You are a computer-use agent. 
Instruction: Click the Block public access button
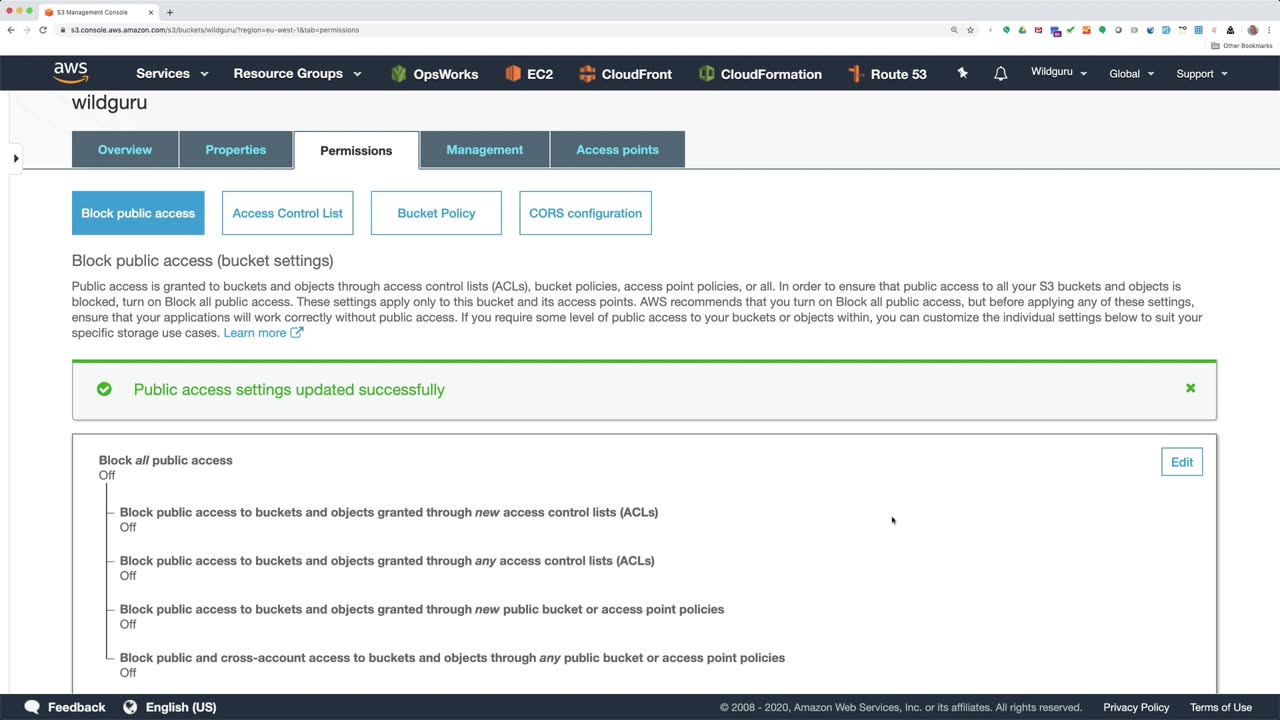(138, 213)
